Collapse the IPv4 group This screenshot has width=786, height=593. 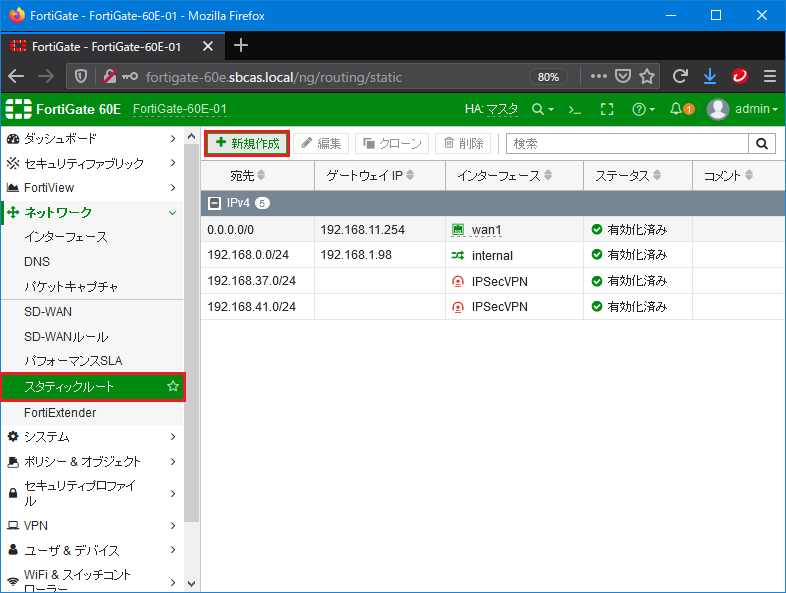coord(215,203)
